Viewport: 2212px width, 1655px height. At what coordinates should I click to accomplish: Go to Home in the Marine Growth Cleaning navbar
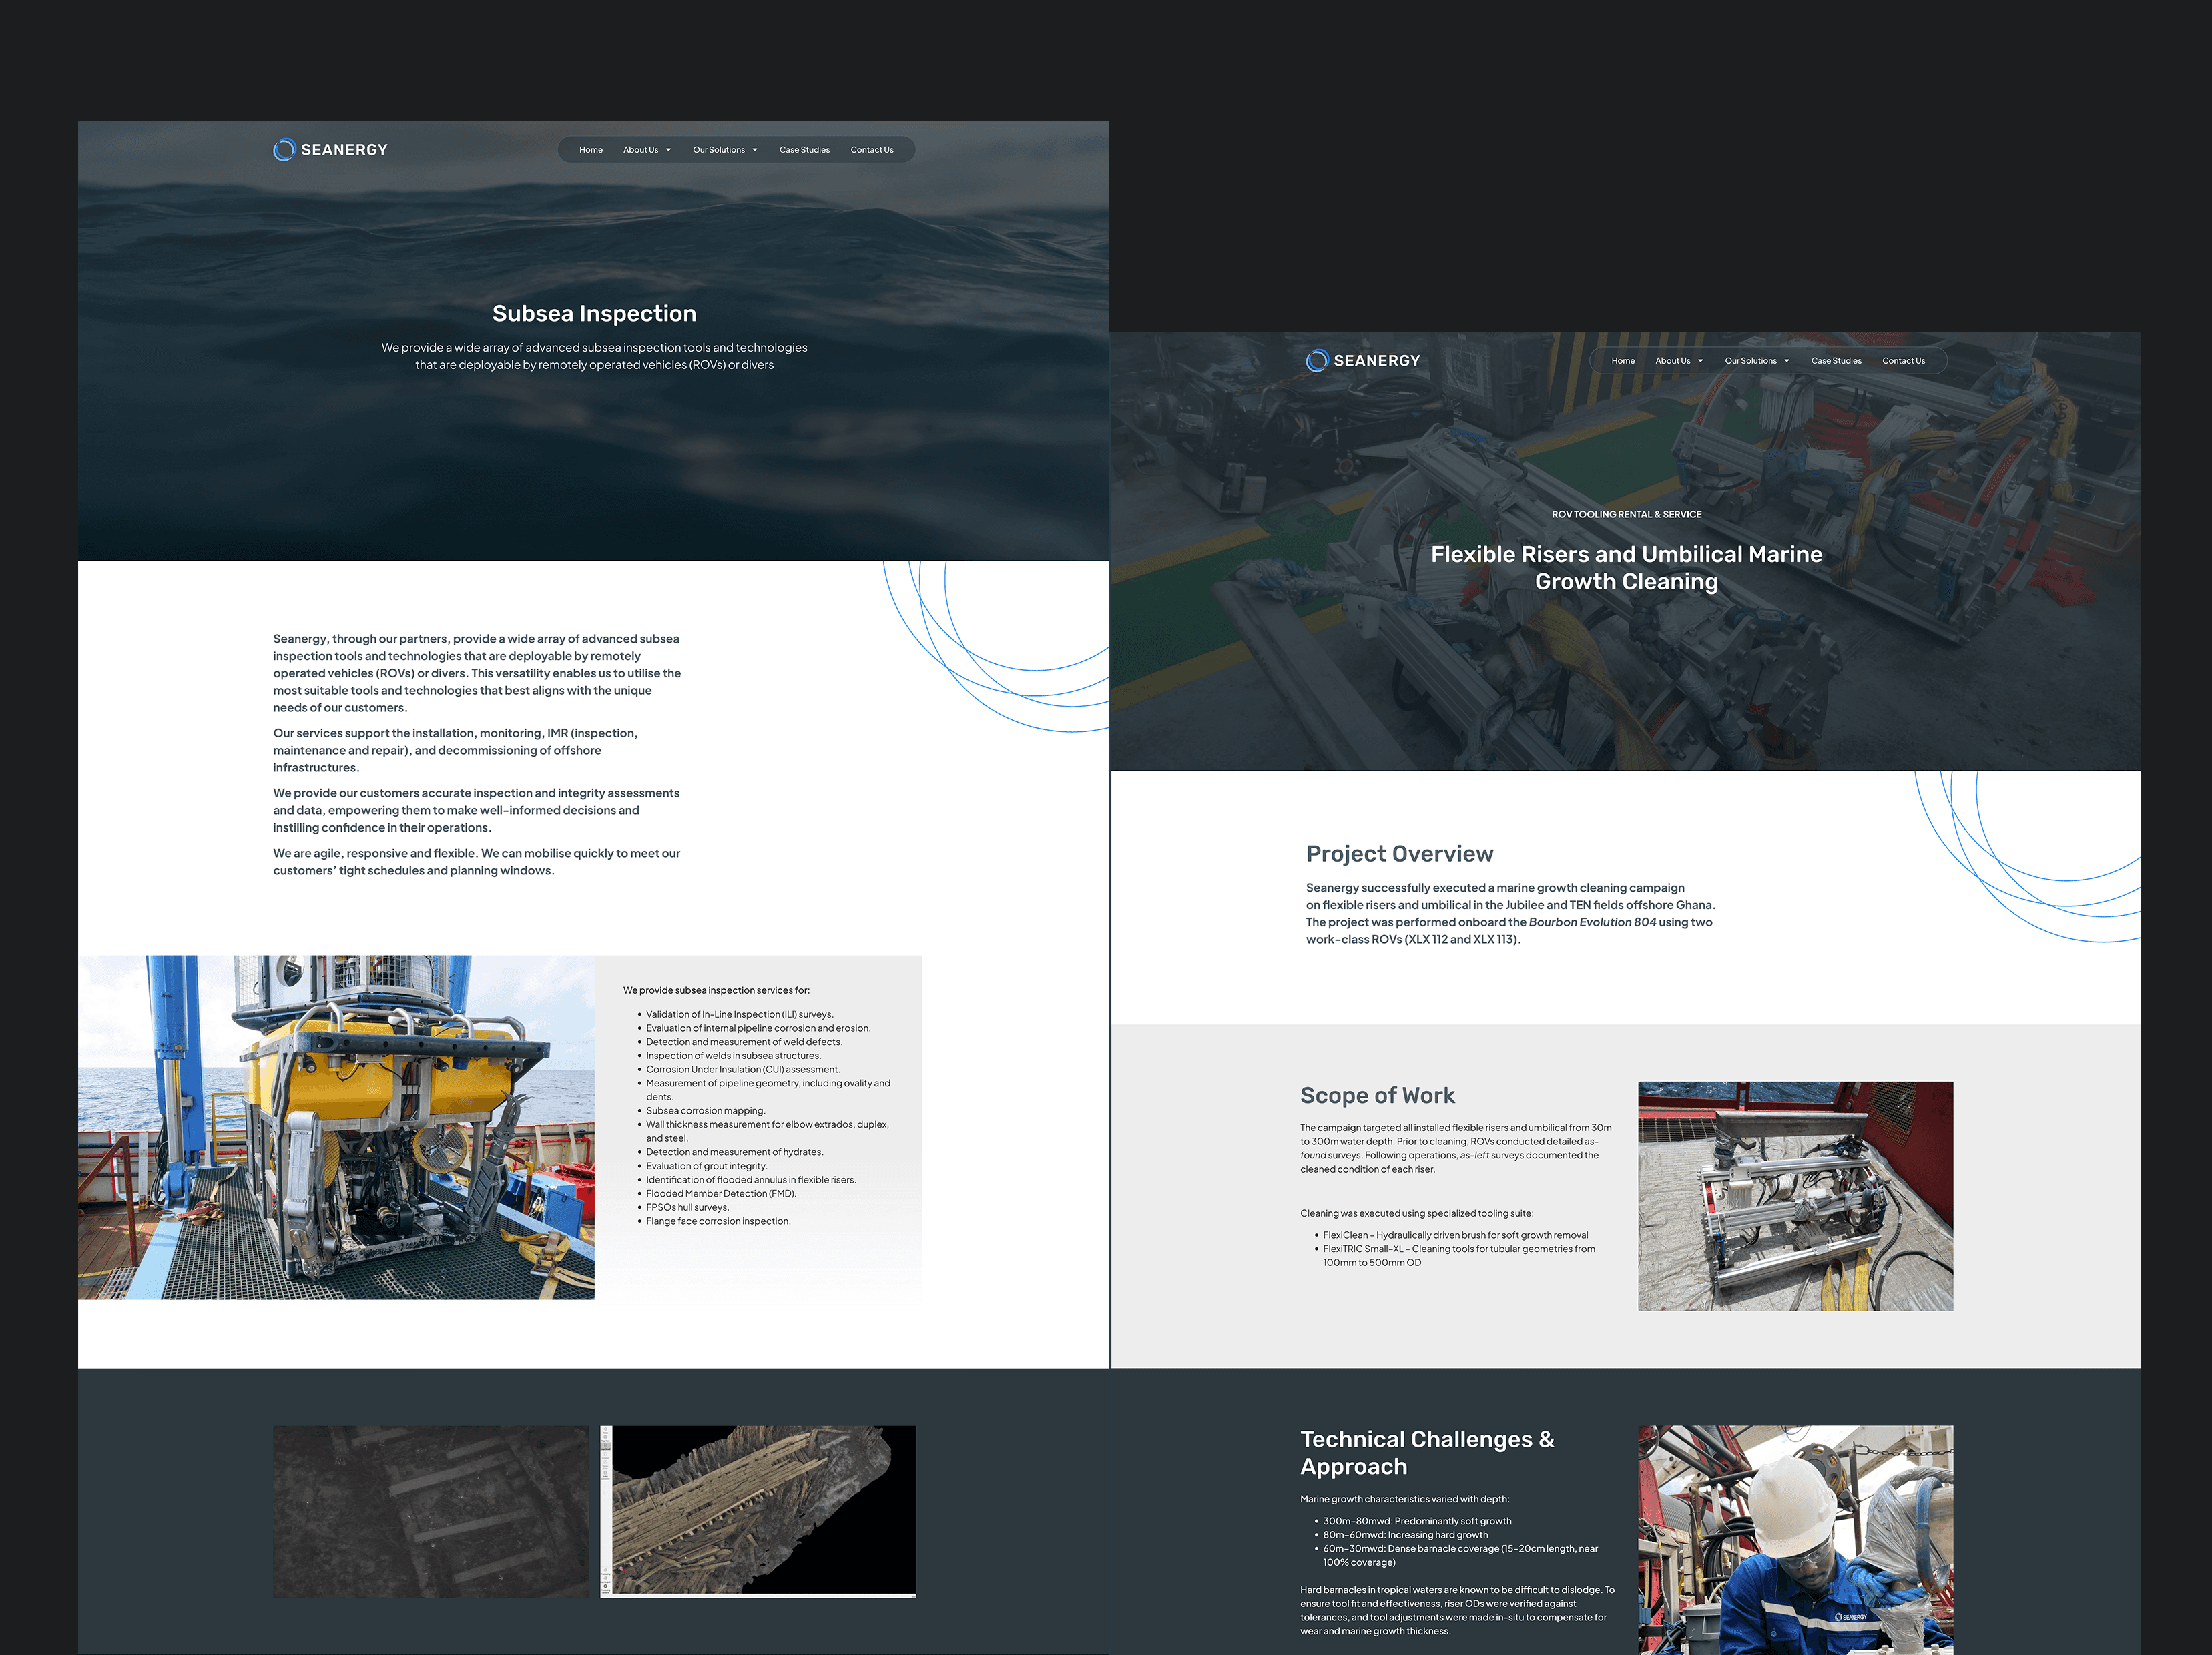coord(1623,362)
